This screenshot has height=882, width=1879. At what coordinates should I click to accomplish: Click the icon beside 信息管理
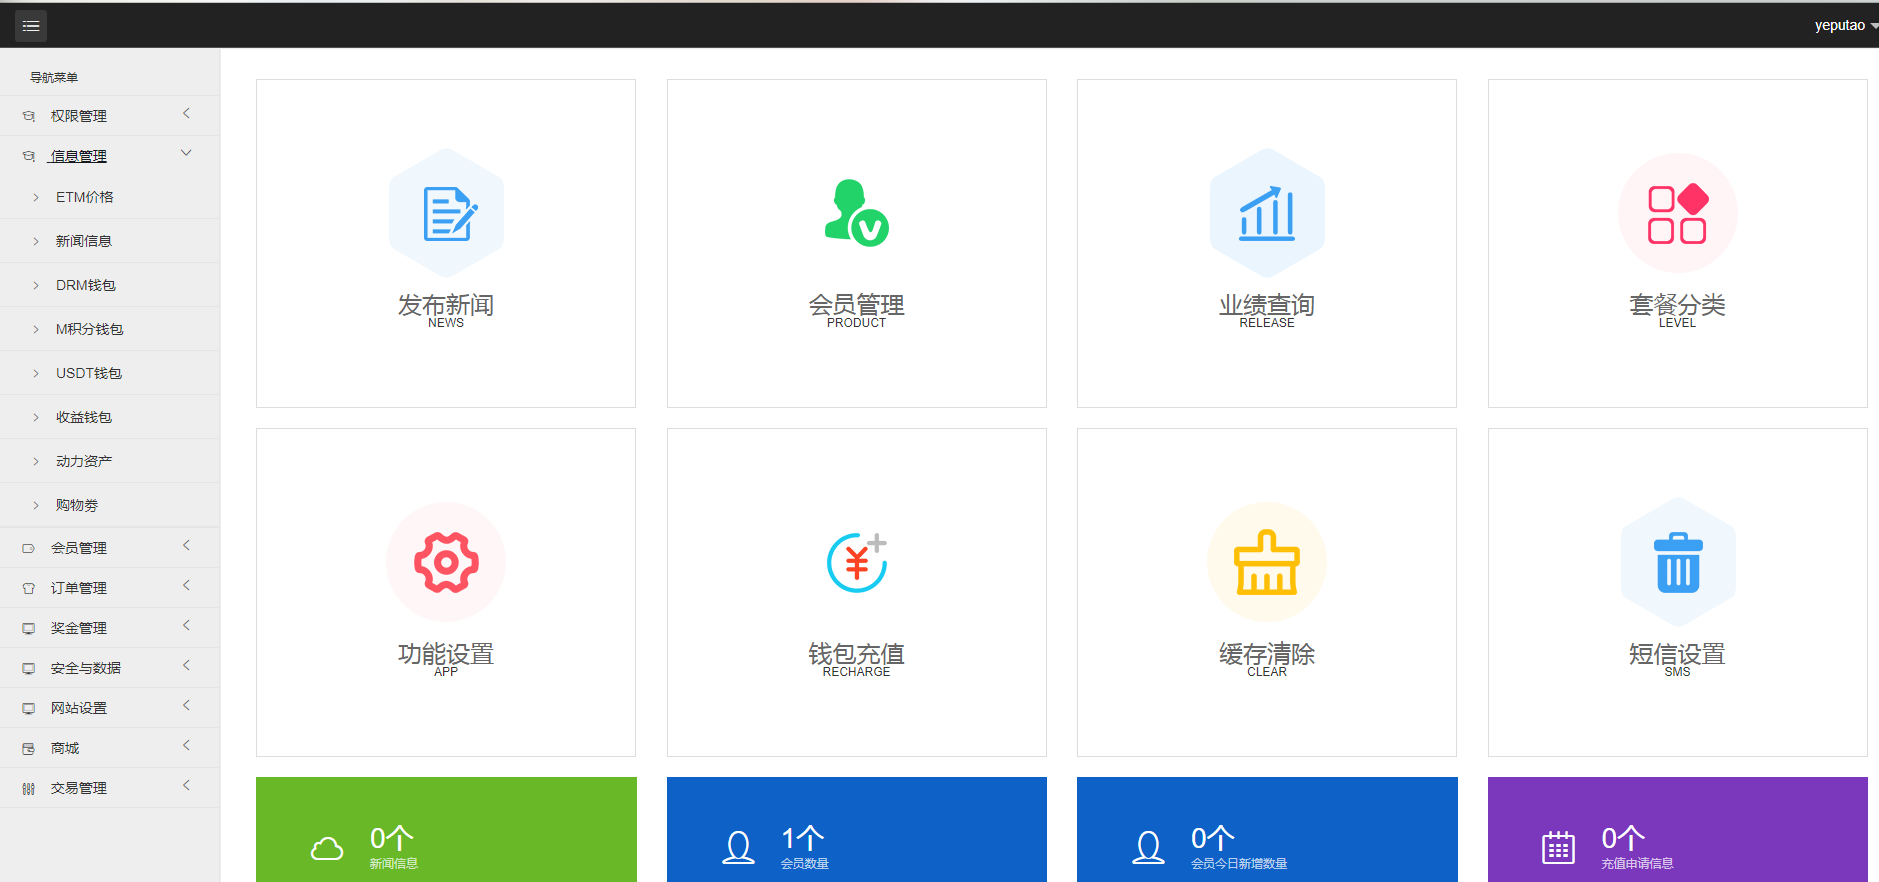(29, 156)
